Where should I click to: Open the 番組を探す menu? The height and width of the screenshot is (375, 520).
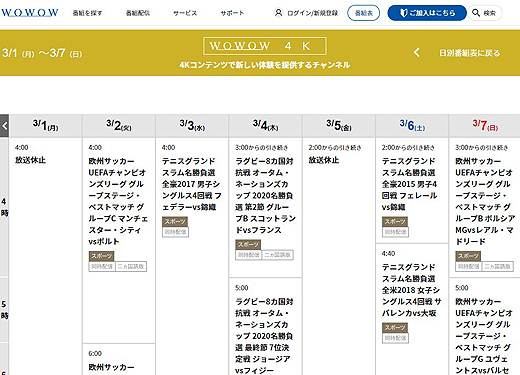tap(87, 13)
